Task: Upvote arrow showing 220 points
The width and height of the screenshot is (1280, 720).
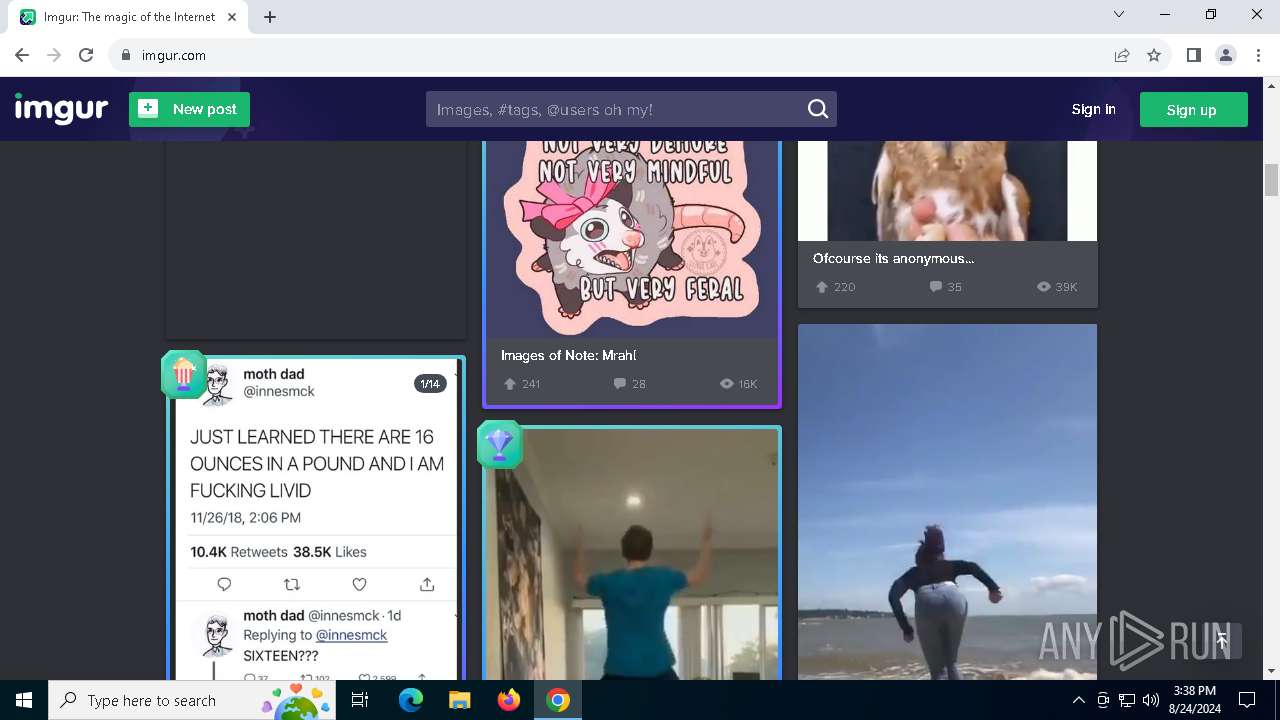Action: [x=822, y=287]
